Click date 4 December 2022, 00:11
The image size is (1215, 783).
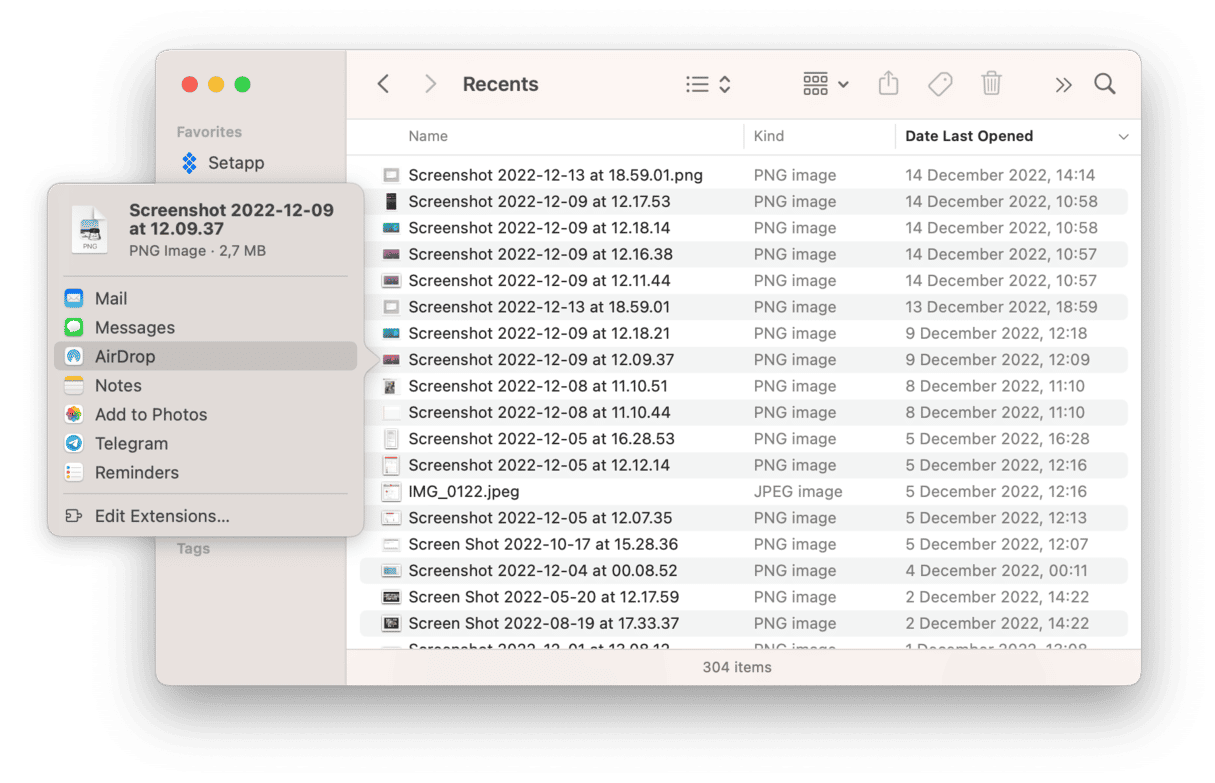(998, 570)
